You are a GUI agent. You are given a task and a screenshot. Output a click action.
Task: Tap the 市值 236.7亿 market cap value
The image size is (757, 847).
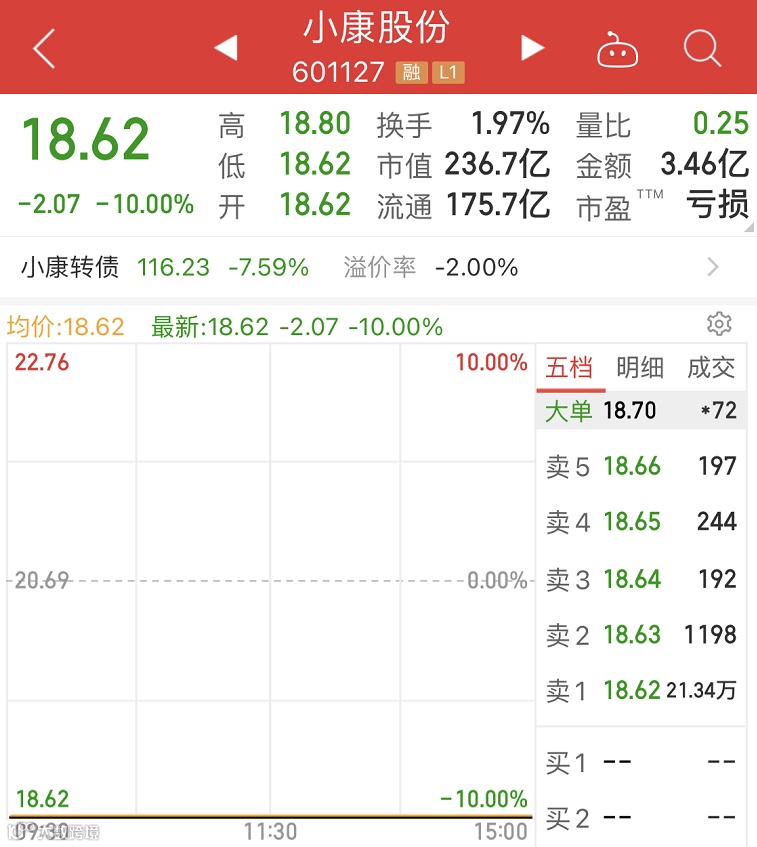tap(497, 164)
